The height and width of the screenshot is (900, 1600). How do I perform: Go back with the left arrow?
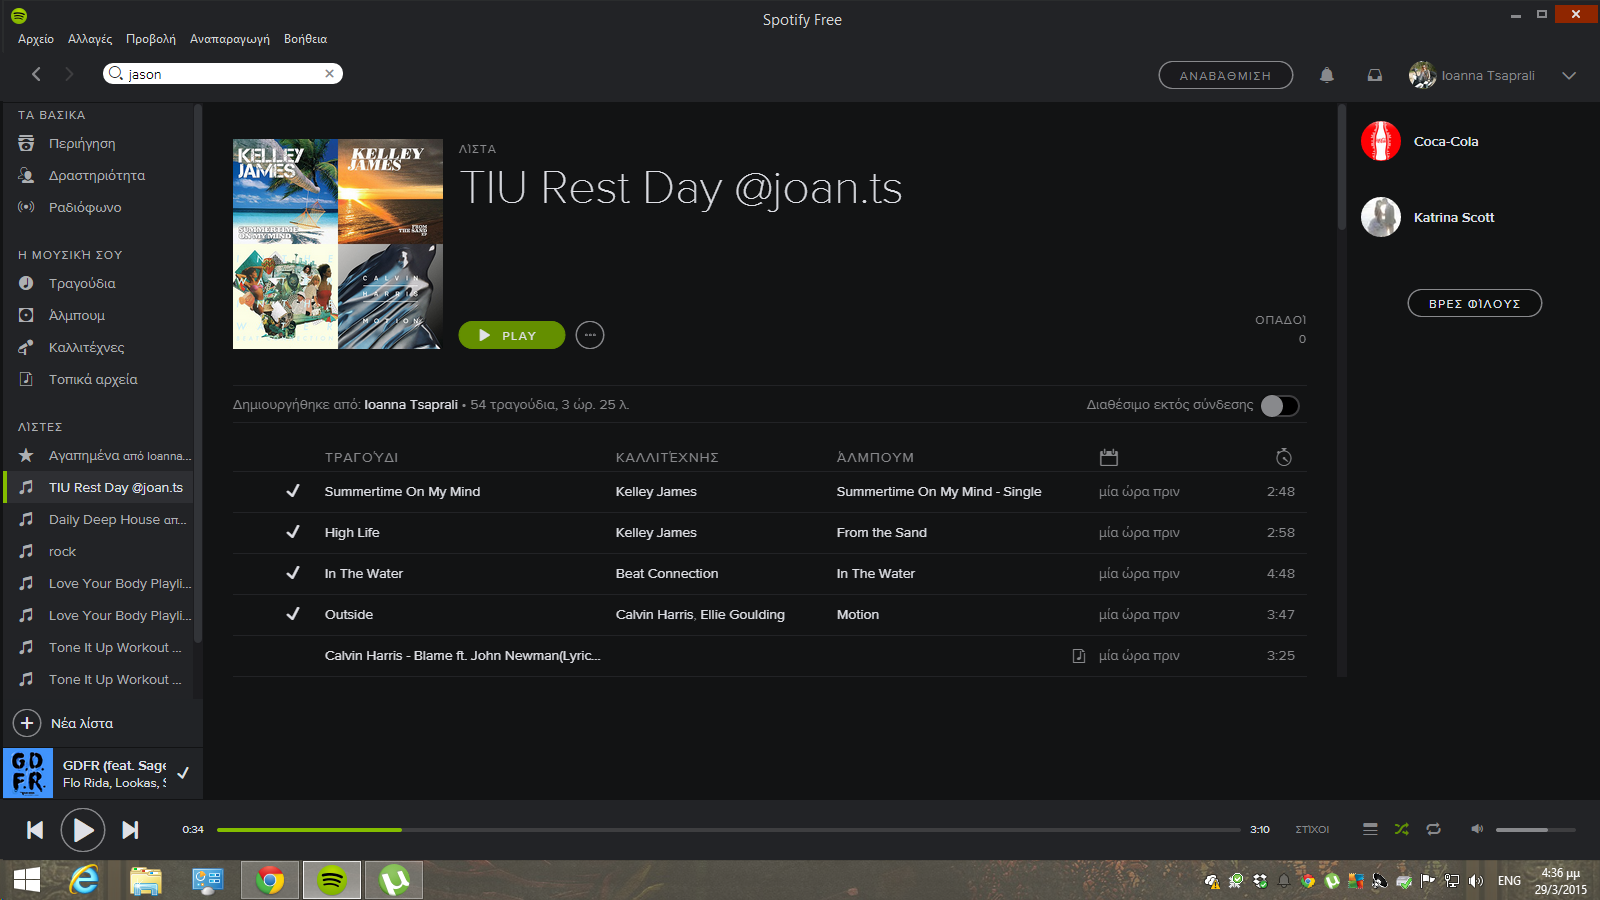tap(36, 74)
